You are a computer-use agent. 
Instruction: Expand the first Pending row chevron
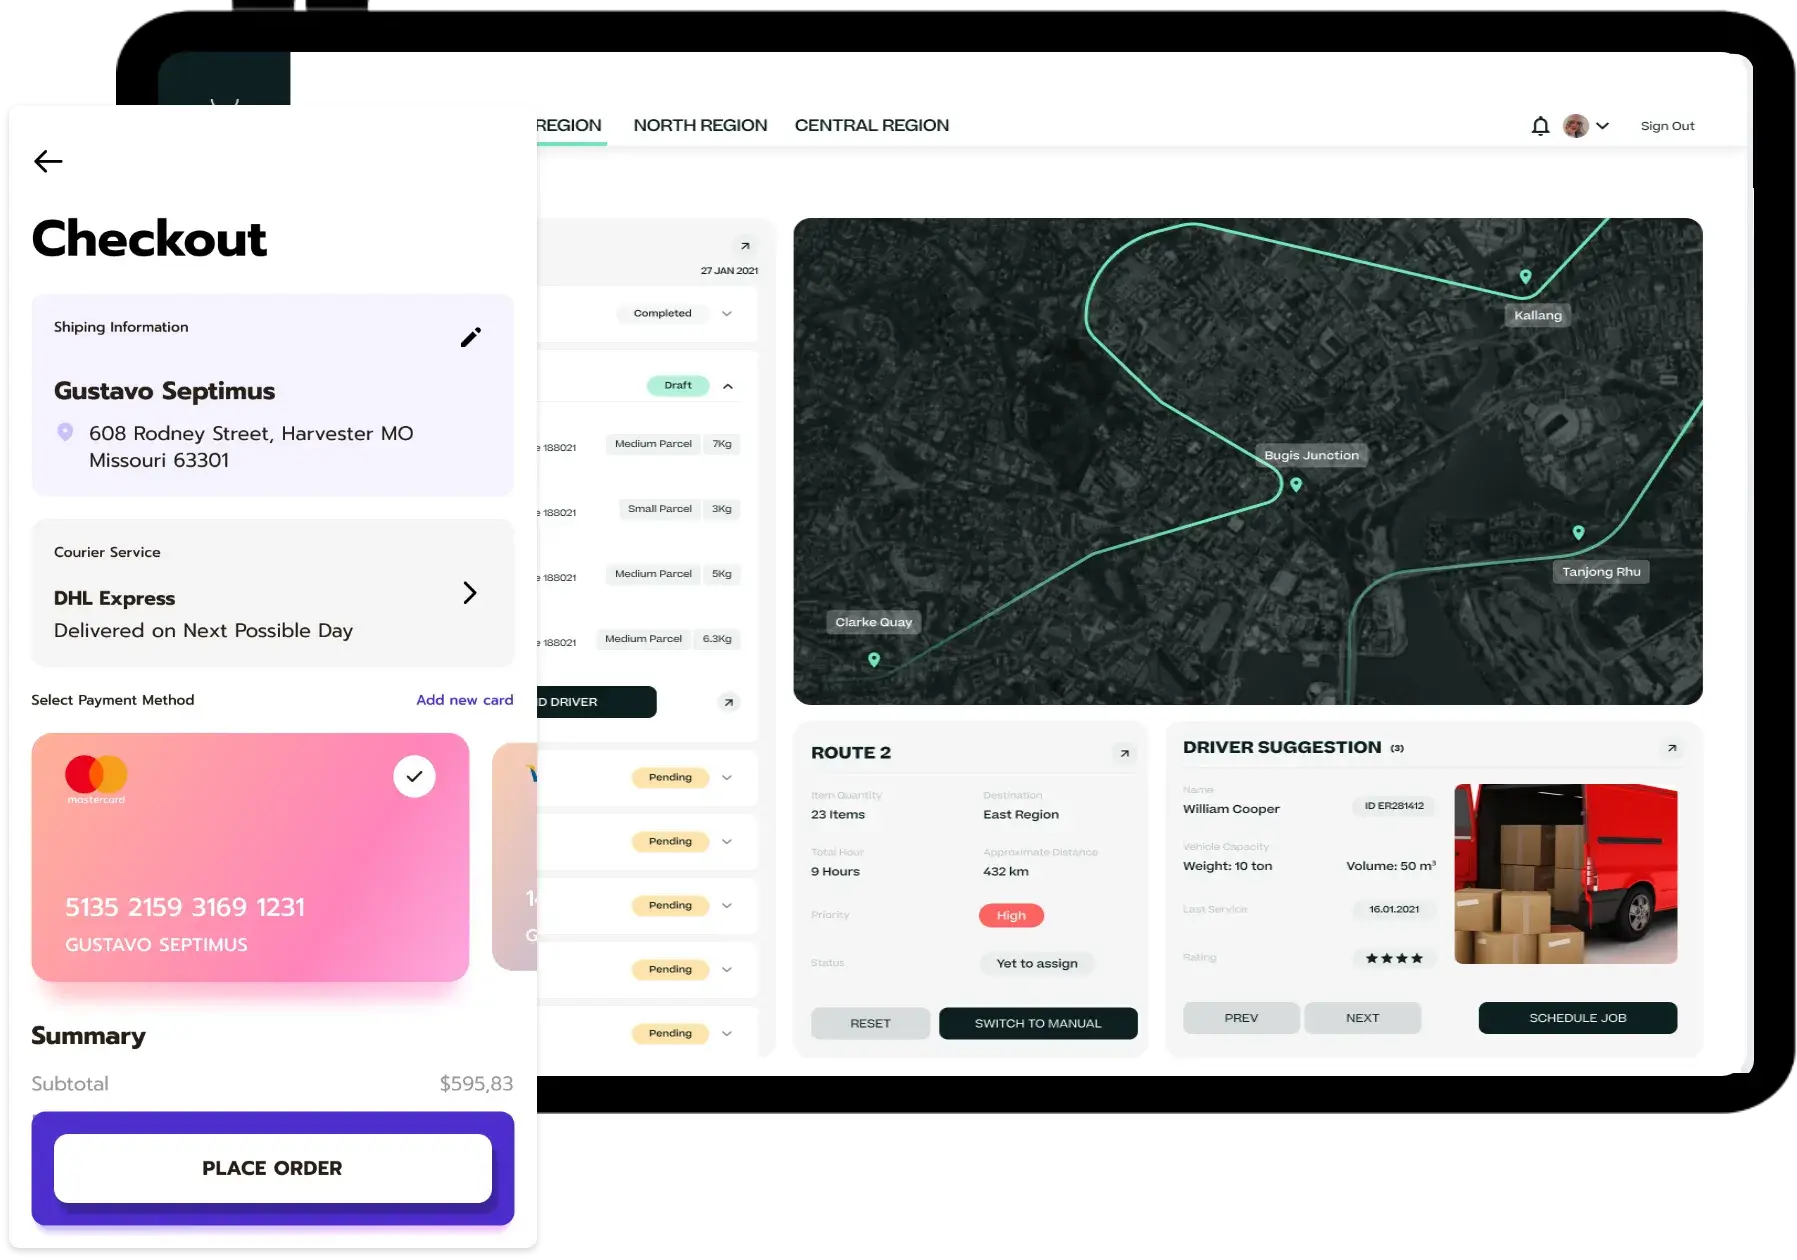click(x=727, y=777)
